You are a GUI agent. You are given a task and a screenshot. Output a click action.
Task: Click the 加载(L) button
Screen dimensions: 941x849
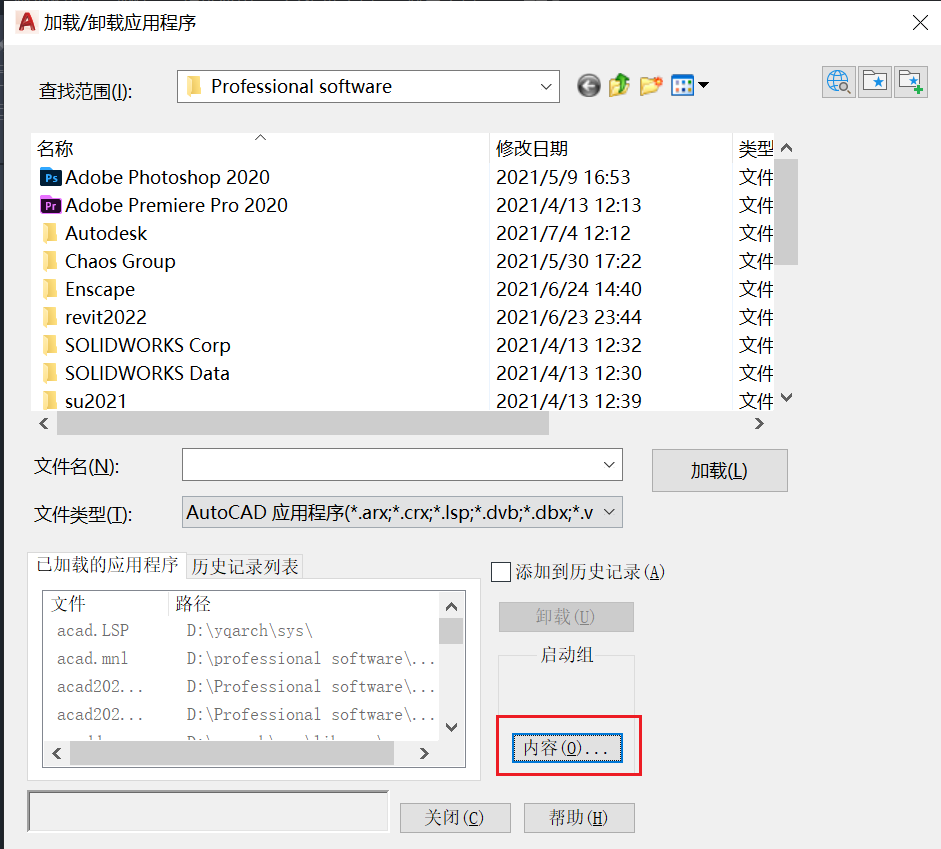point(720,470)
